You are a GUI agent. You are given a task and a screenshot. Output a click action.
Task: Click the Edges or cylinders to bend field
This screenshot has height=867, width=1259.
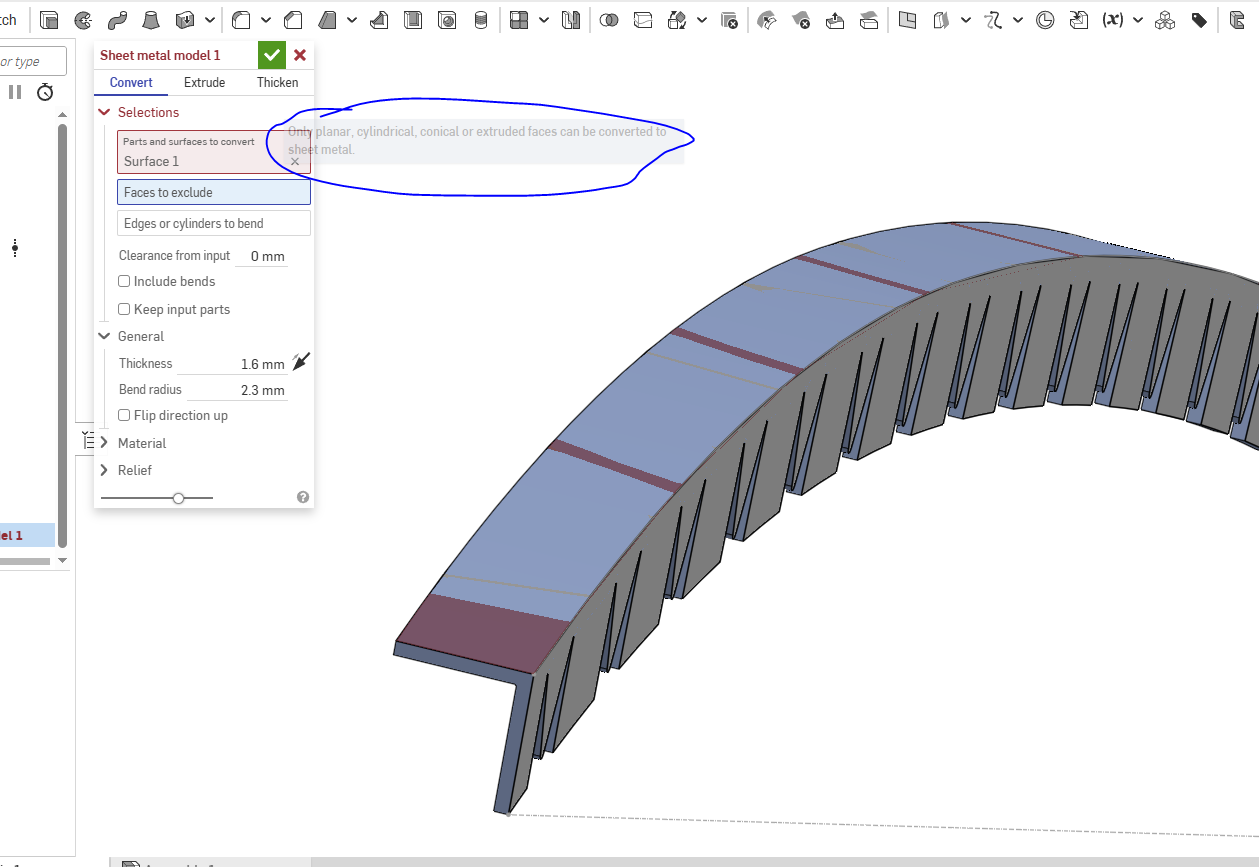pyautogui.click(x=213, y=224)
